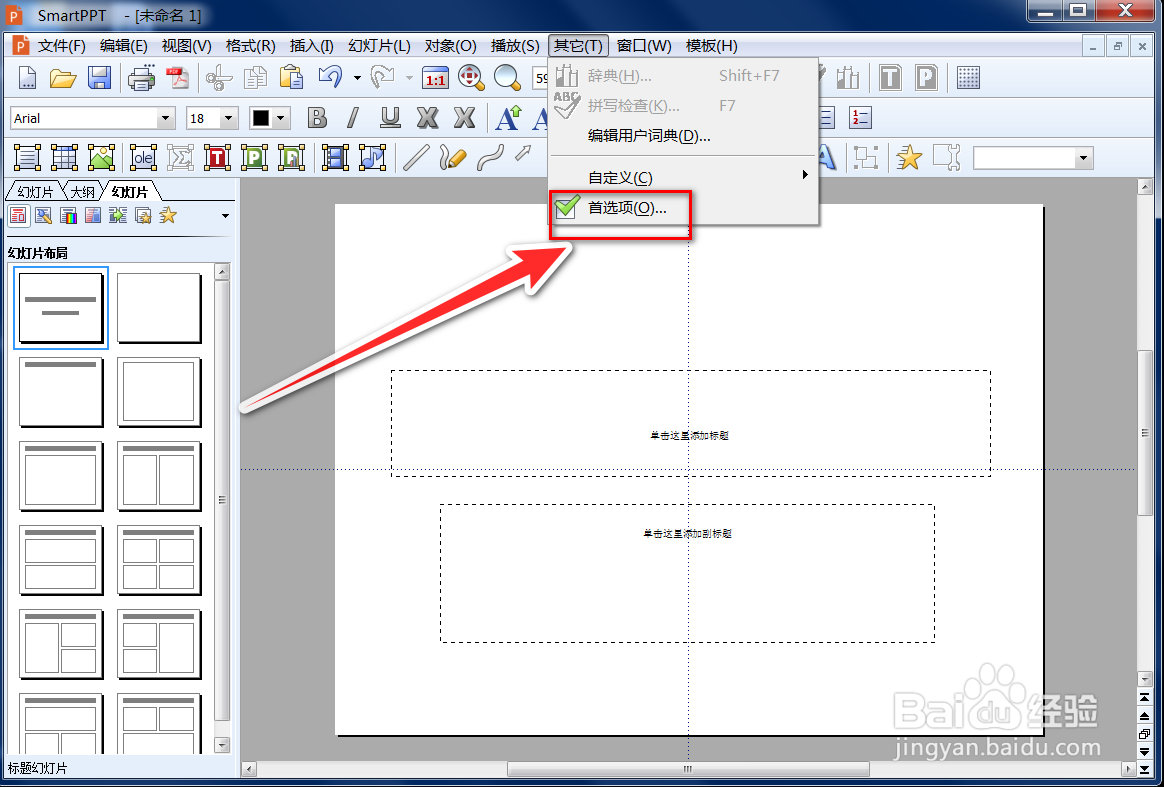Undo last action with the blue arrow

coord(330,77)
